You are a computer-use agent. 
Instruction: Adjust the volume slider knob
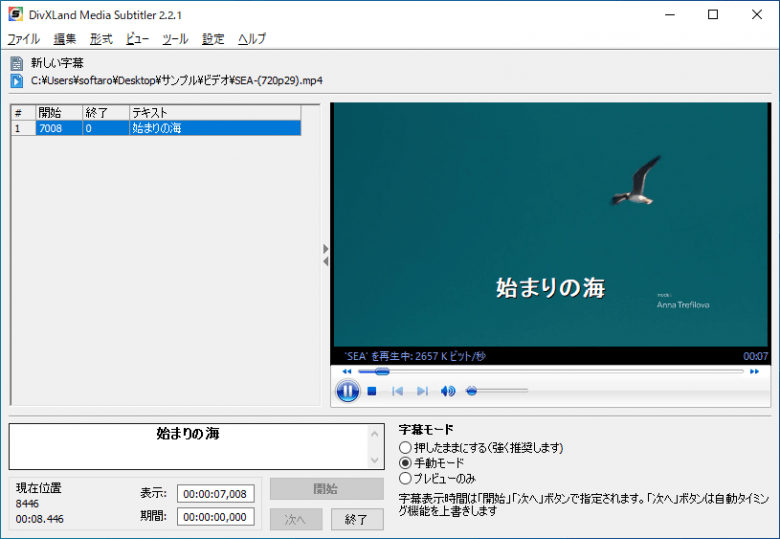coord(471,391)
